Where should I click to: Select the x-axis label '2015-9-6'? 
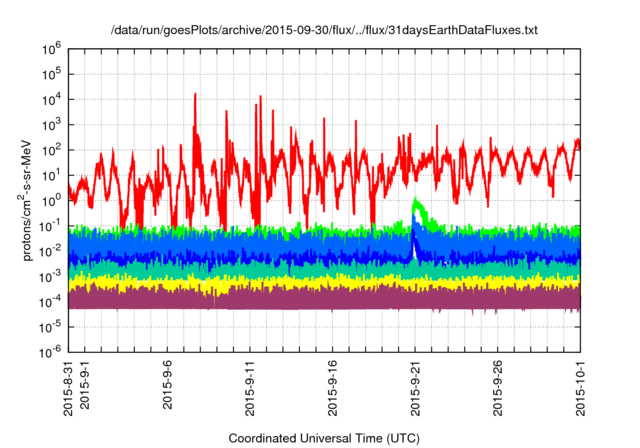[x=167, y=384]
